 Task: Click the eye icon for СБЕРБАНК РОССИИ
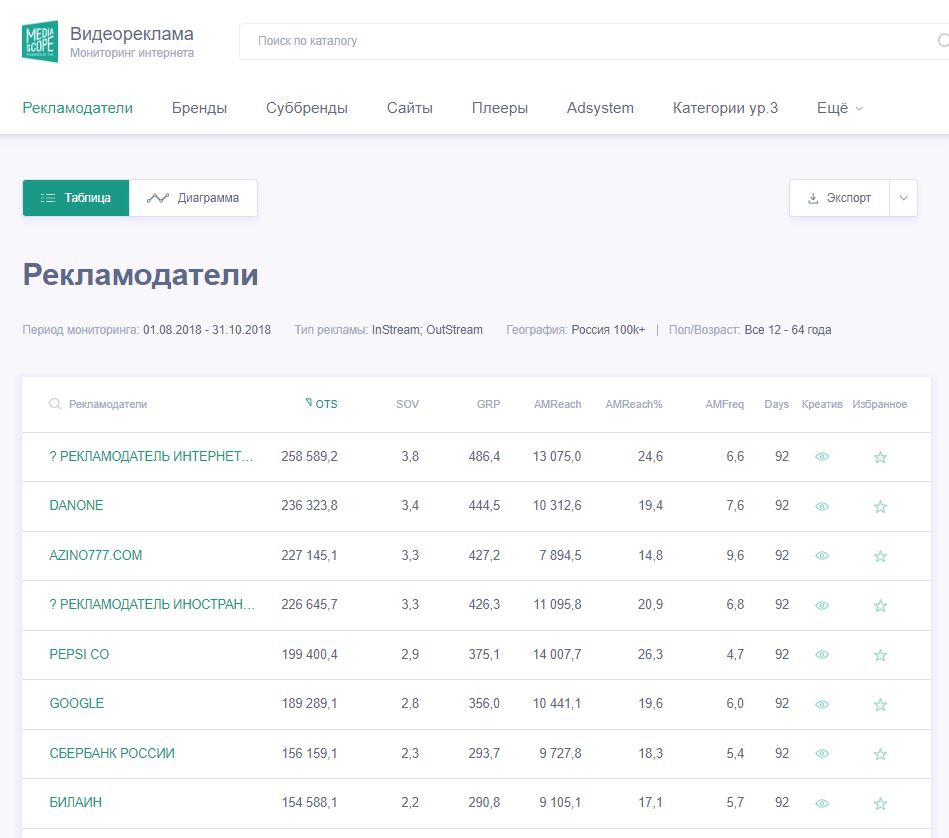pos(822,754)
